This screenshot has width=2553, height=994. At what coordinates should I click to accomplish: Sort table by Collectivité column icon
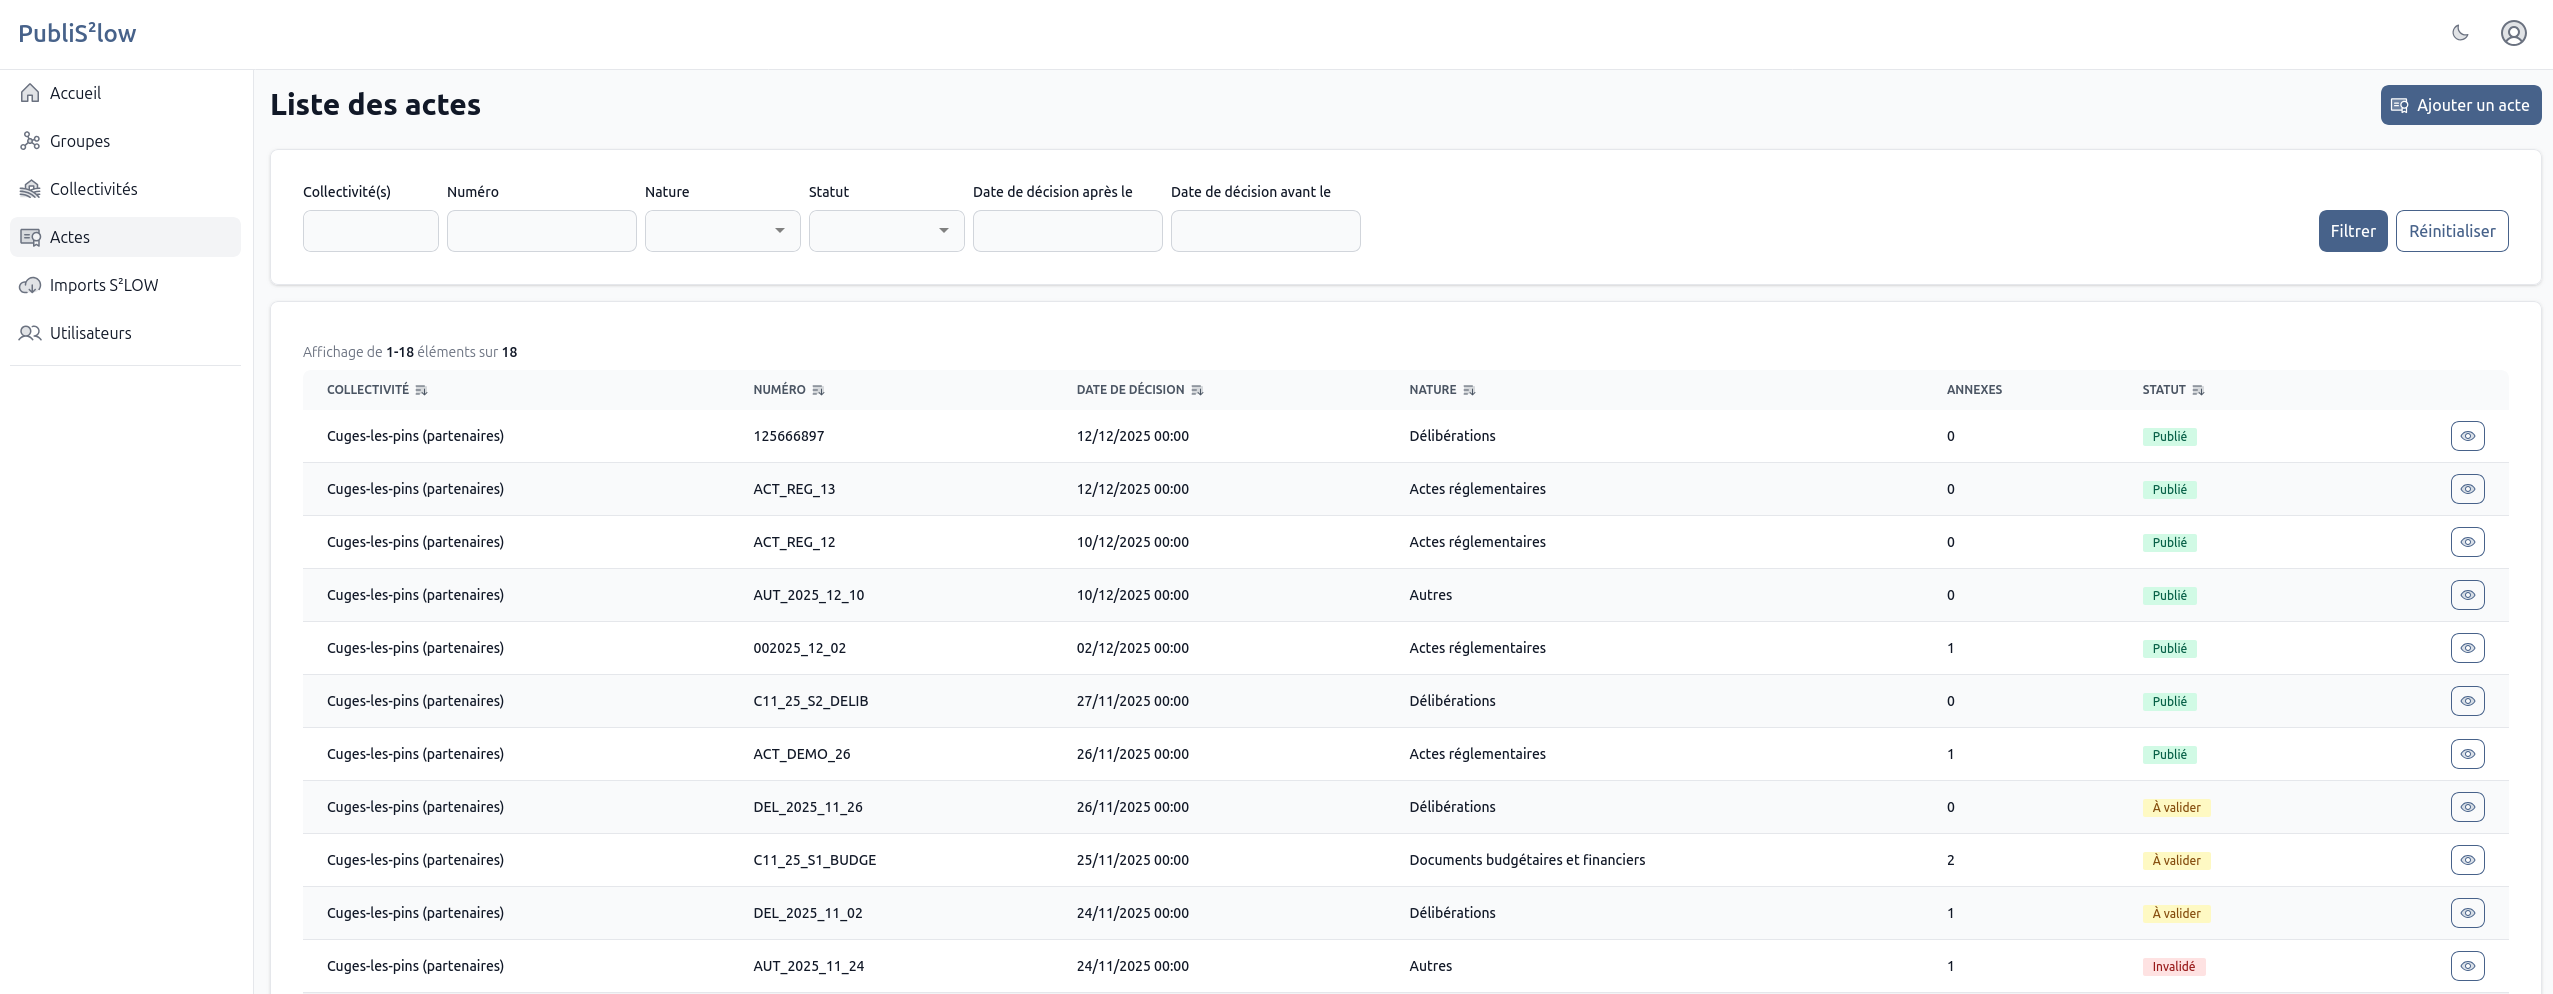[x=421, y=390]
